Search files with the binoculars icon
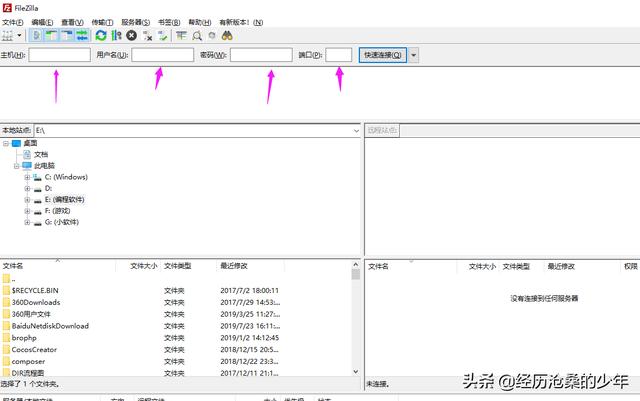Screen dimensions: 640x401 [x=227, y=36]
